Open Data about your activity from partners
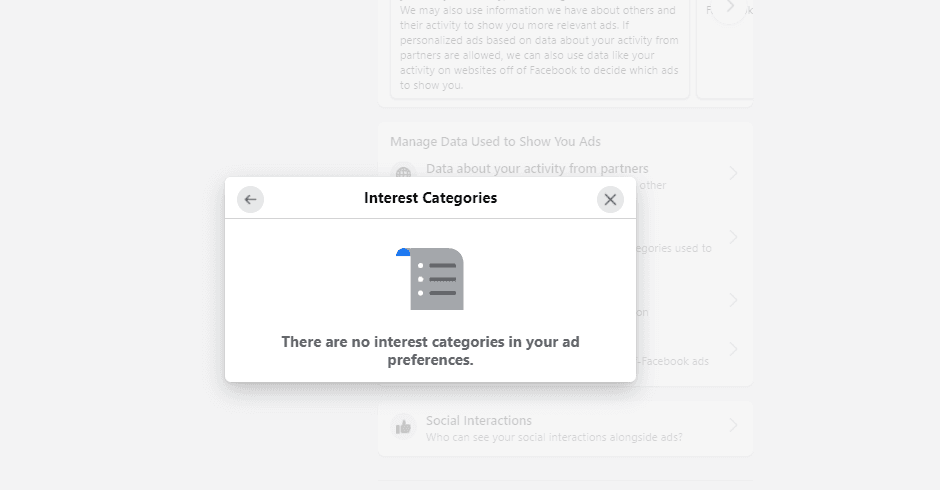This screenshot has height=490, width=940. [x=537, y=169]
